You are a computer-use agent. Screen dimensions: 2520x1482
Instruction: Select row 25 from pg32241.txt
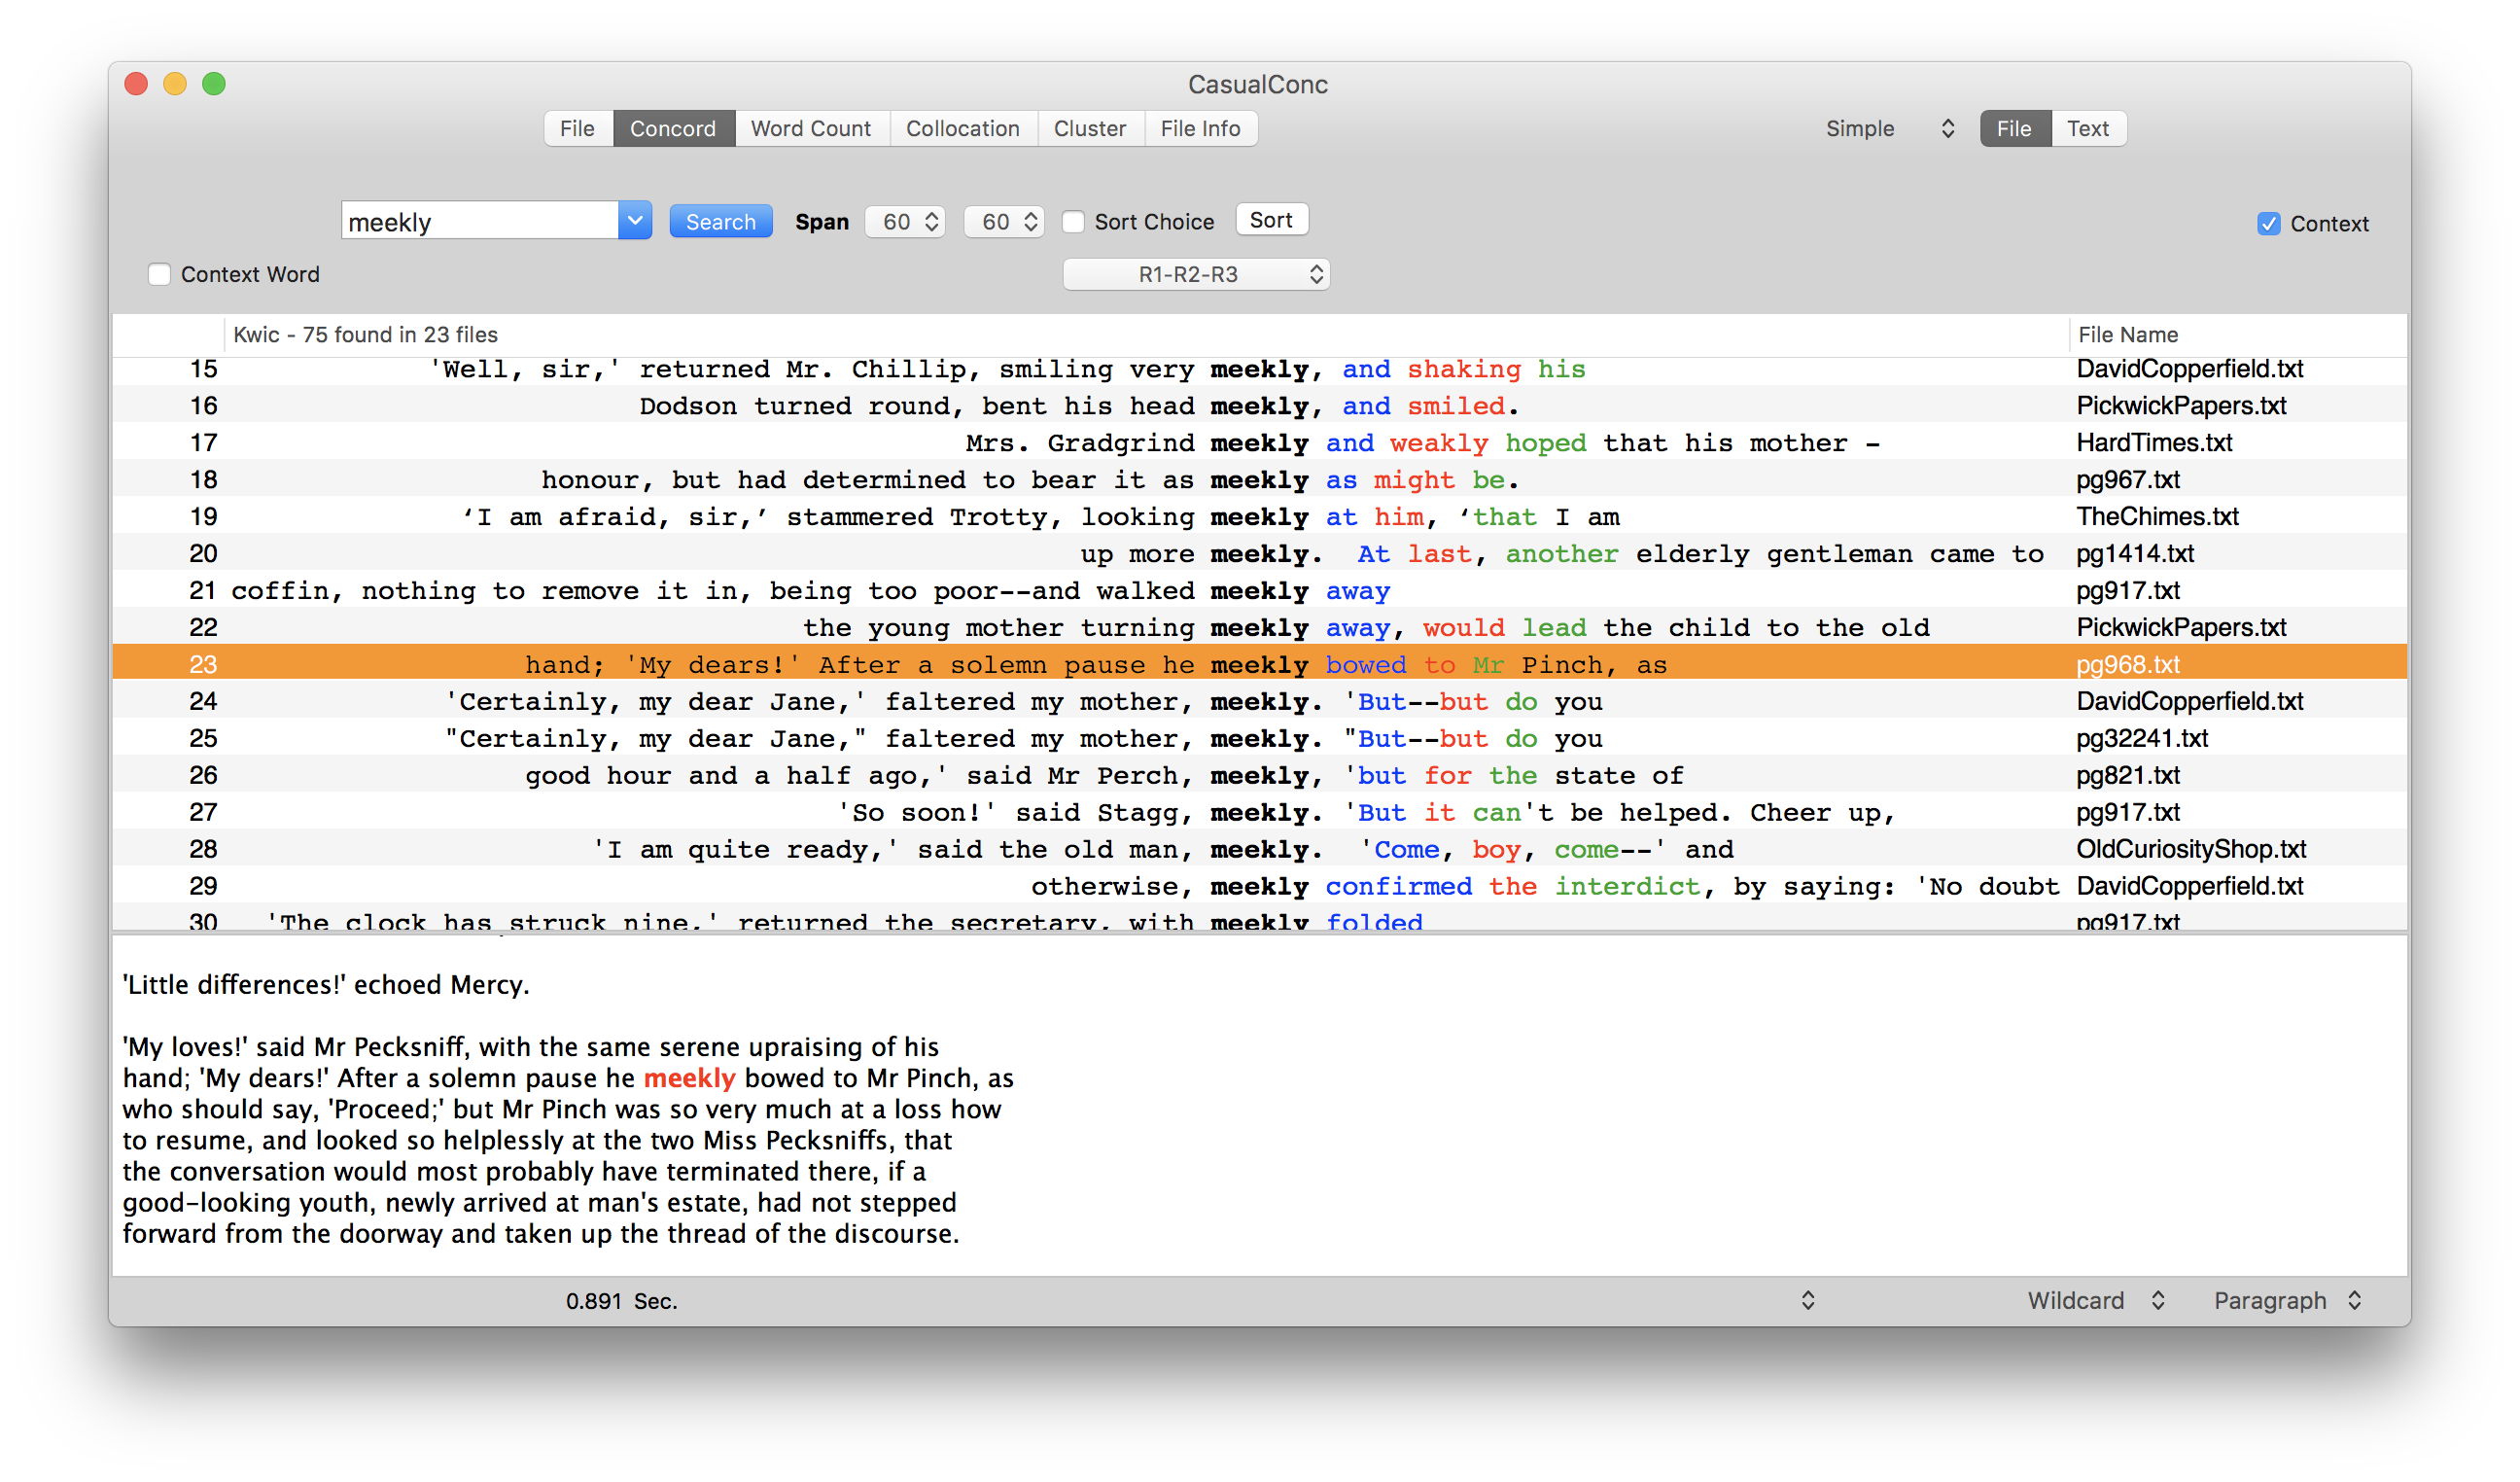[1260, 739]
